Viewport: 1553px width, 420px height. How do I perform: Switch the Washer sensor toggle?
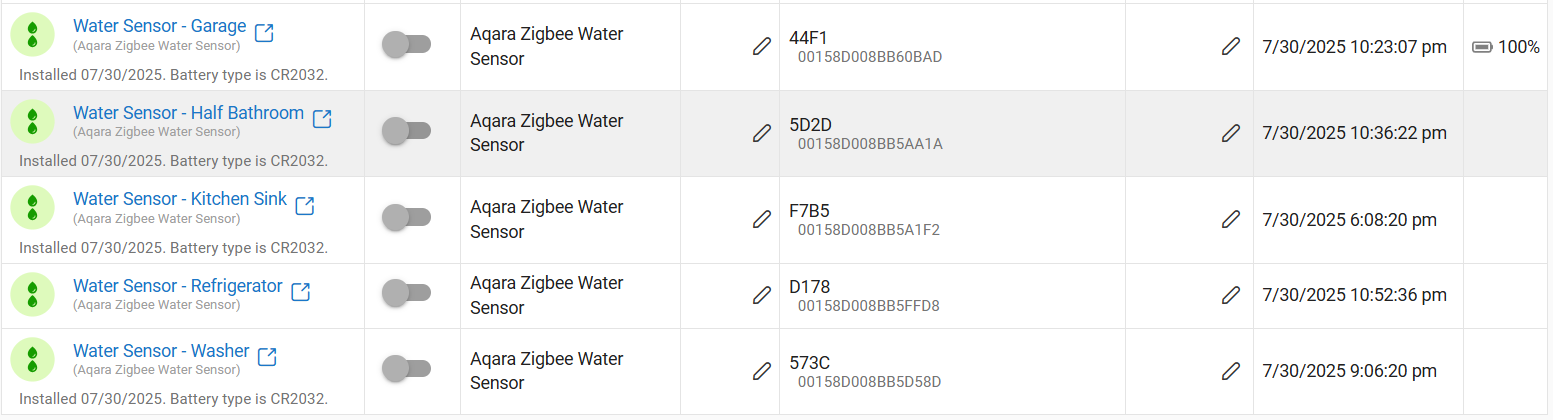(406, 368)
